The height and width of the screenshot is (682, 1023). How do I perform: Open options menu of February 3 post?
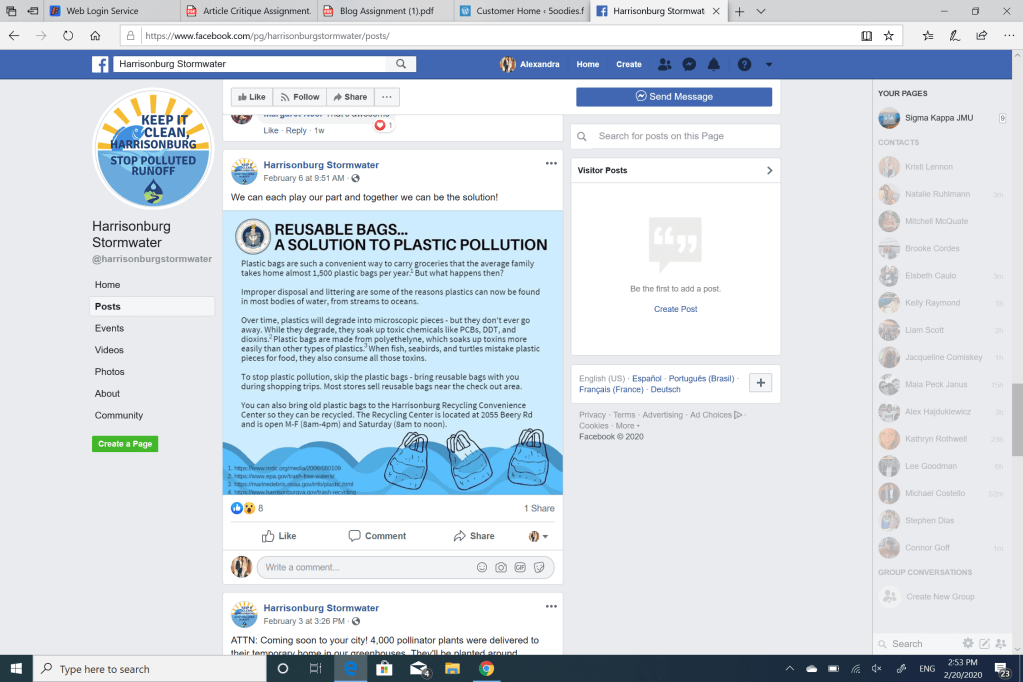[x=551, y=606]
